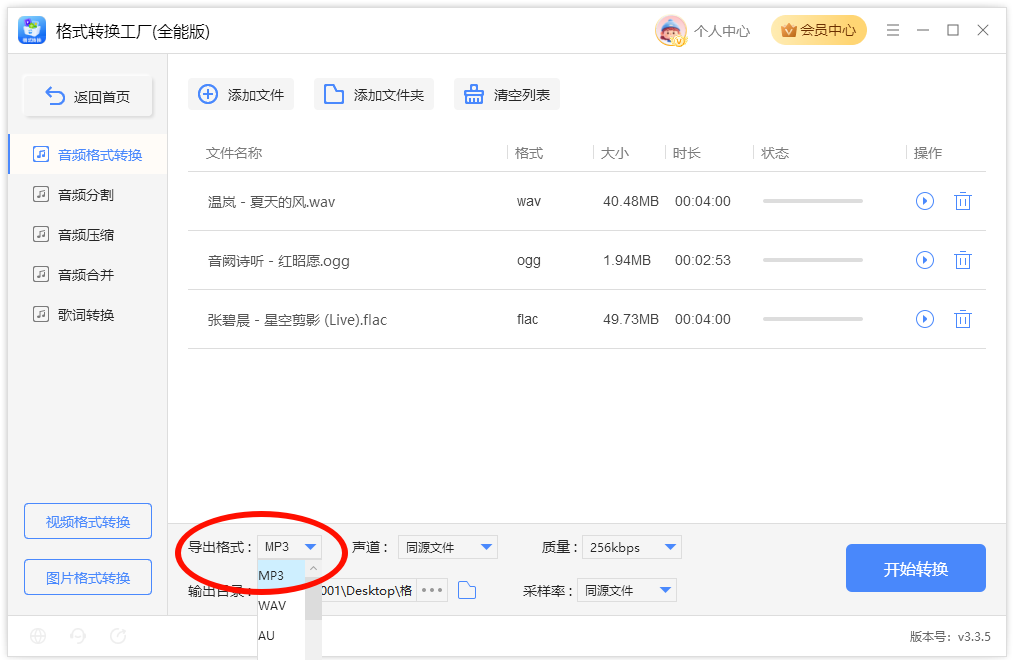This screenshot has width=1014, height=660.
Task: Click the 音频合并 sidebar icon
Action: tap(41, 274)
